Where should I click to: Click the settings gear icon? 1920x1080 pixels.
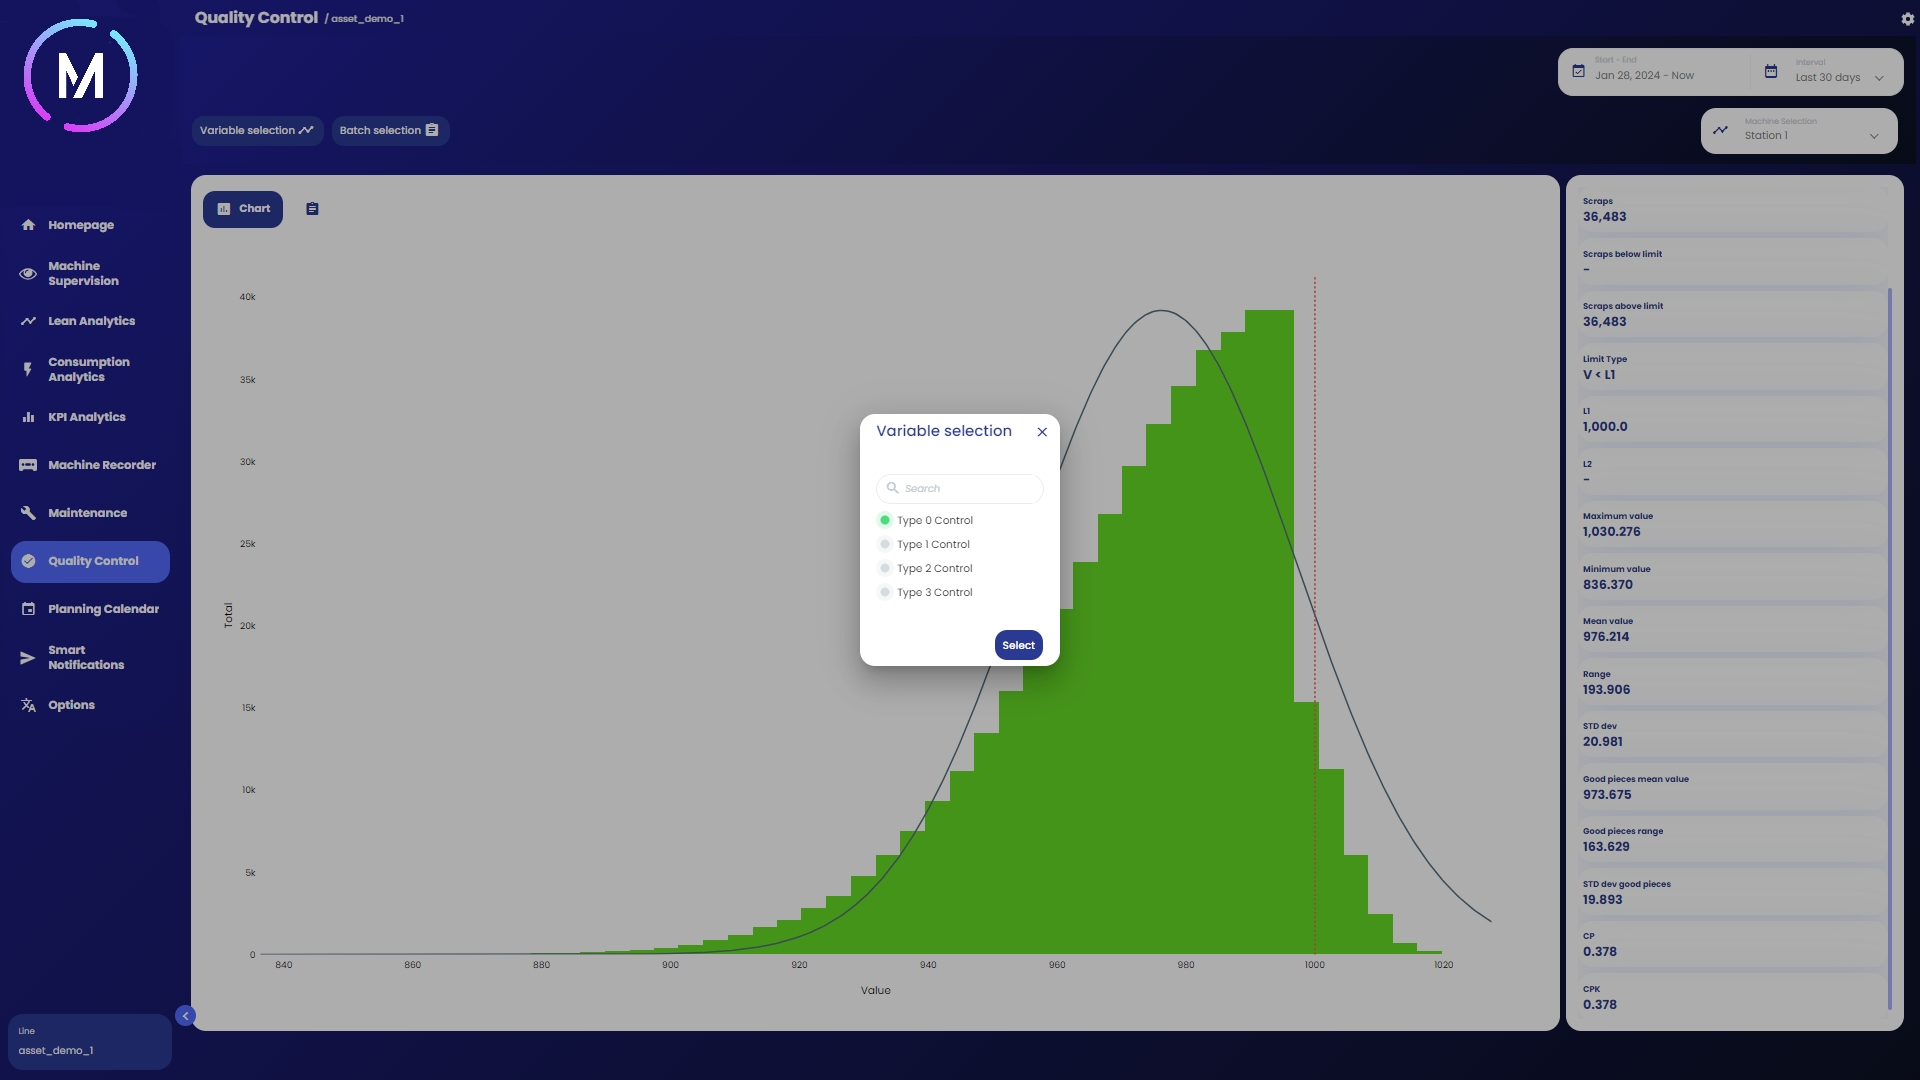coord(1907,19)
